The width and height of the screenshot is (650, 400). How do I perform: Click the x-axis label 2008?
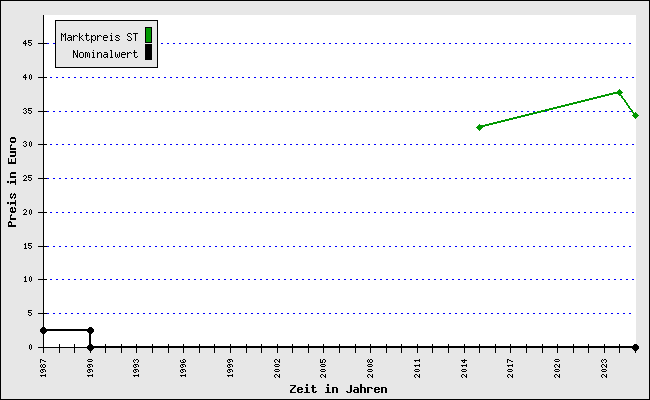370,368
